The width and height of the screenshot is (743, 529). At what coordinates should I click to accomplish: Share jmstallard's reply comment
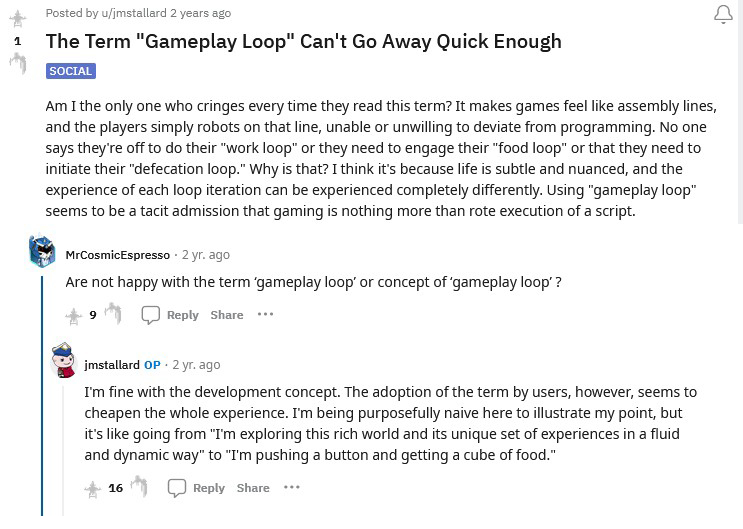point(253,488)
